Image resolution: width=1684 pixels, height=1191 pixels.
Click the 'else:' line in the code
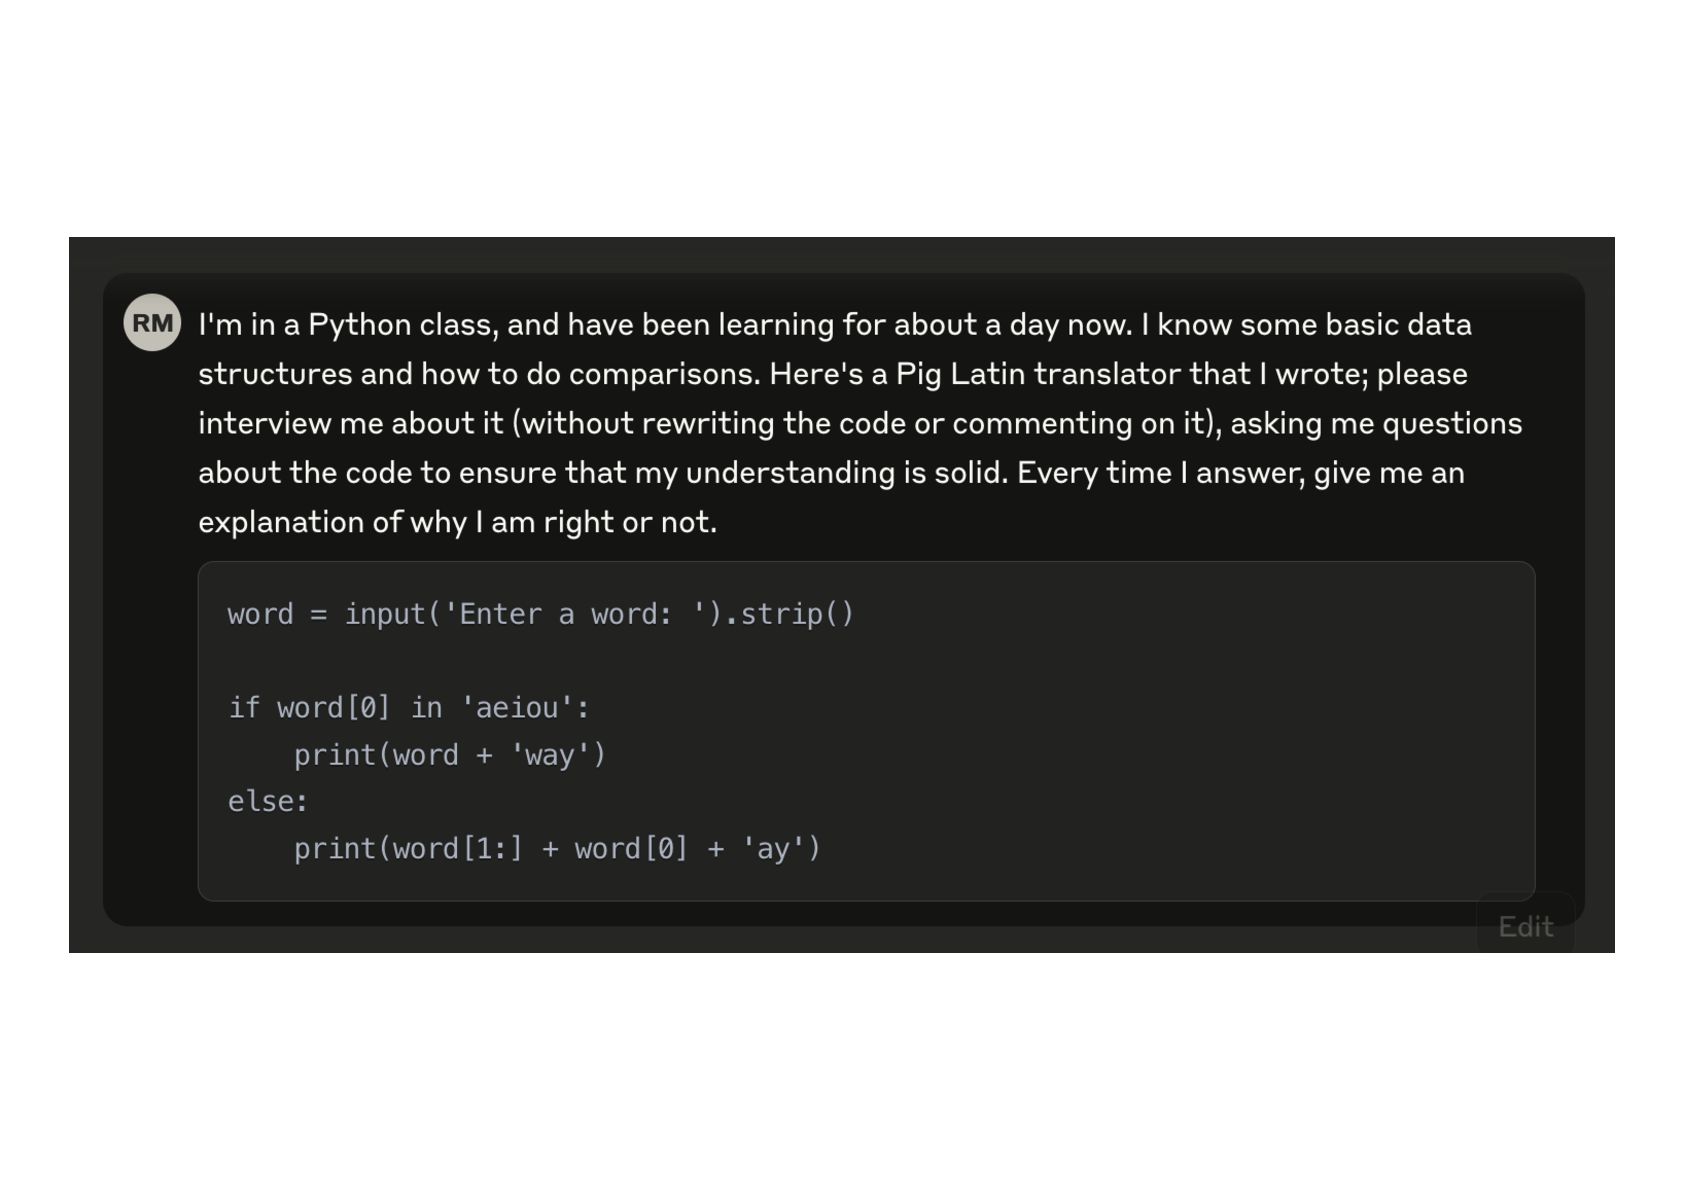(x=268, y=802)
